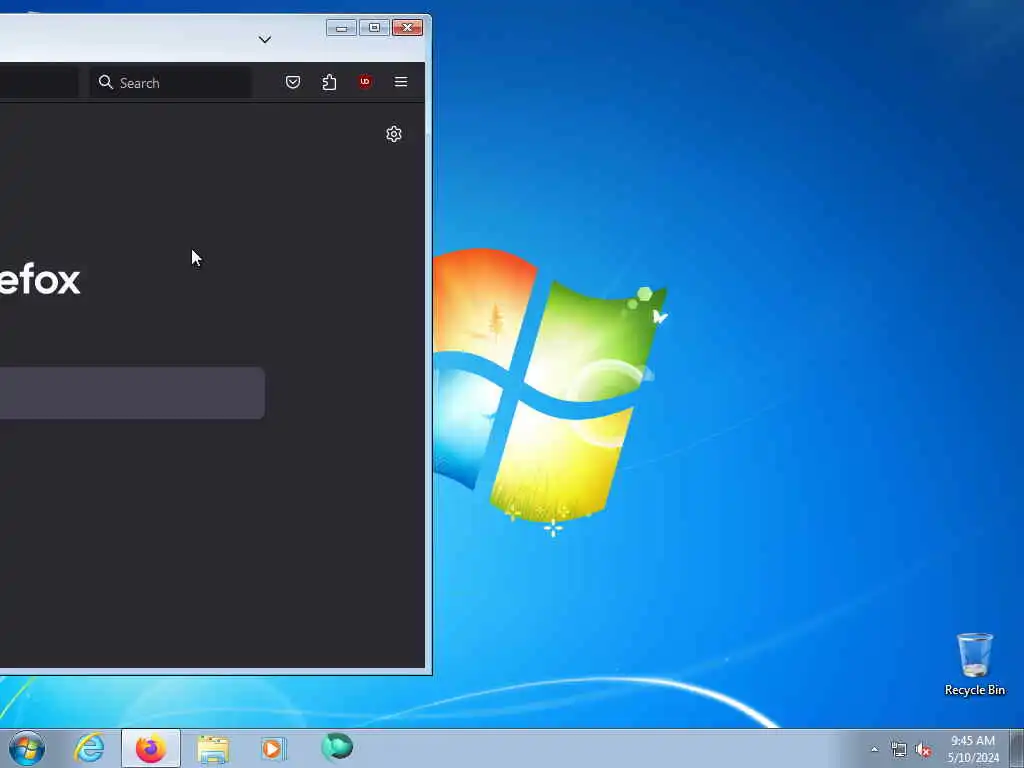Screen dimensions: 1024x768
Task: Focus the new tab page search field
Action: tap(133, 393)
